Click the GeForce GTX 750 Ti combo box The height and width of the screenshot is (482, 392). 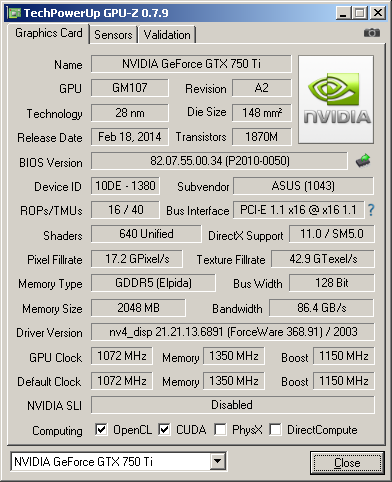tap(118, 461)
